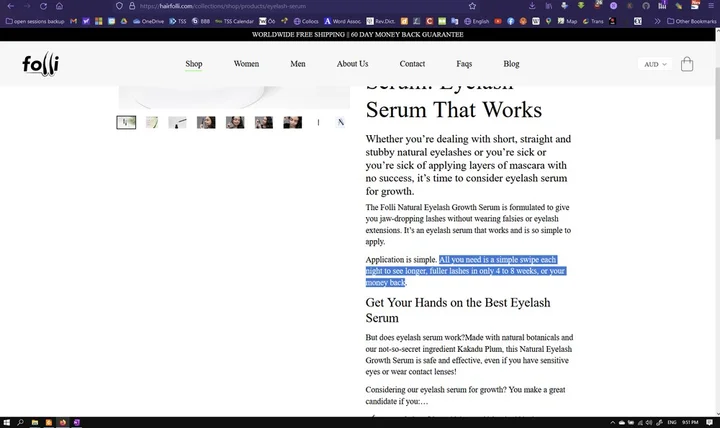Open the Google Maps pin bookmark

548,21
